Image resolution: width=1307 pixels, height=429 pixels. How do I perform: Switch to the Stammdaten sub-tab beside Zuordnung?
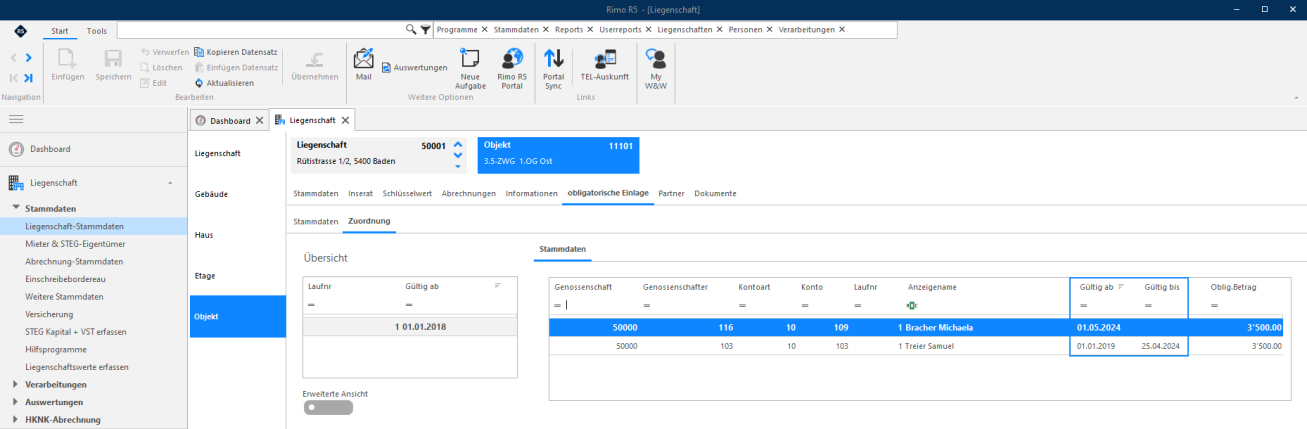click(315, 220)
